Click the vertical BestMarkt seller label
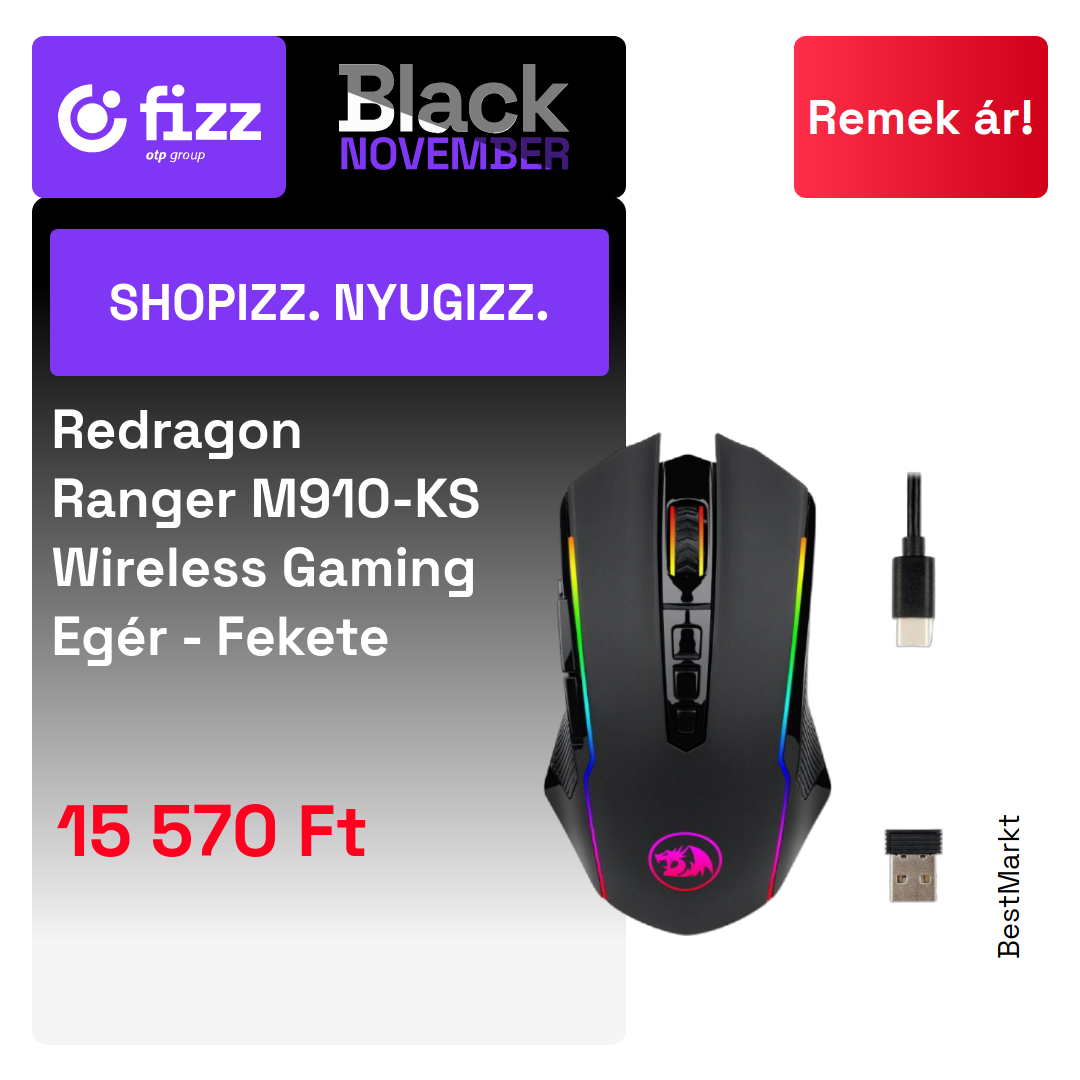 click(x=1009, y=886)
